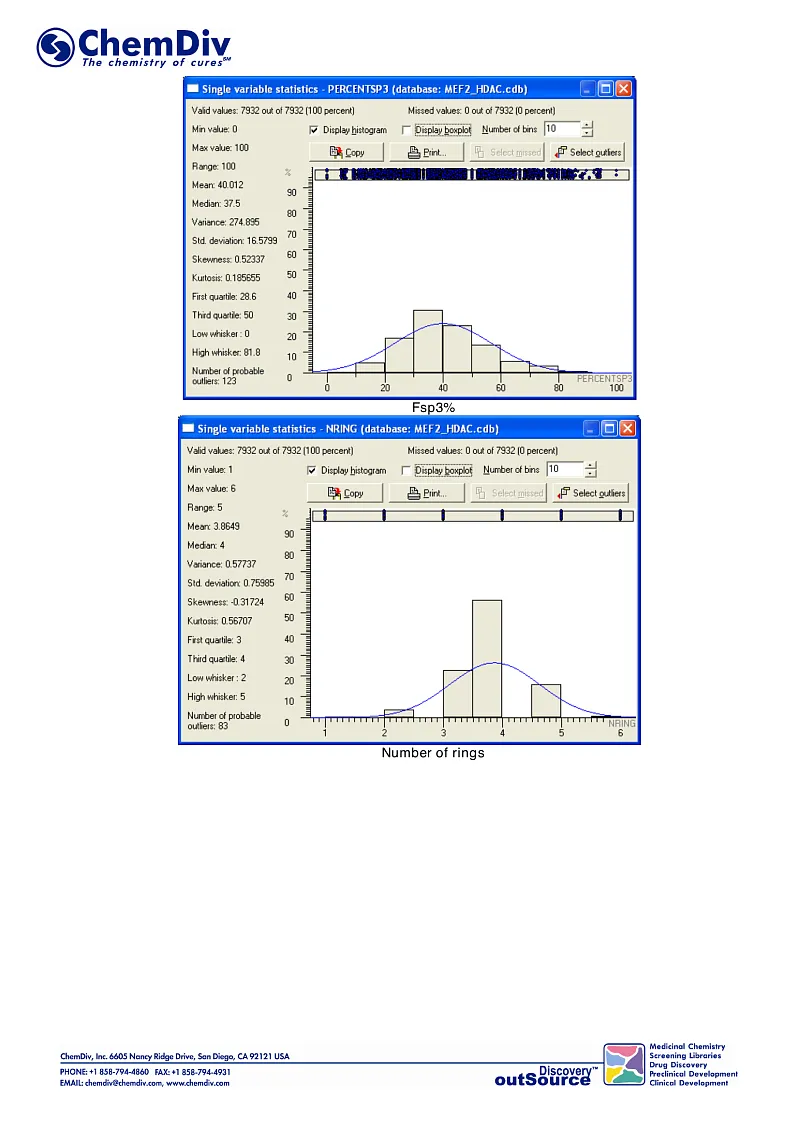Click the Discovery outSource logo in footer
This screenshot has width=800, height=1131.
546,1074
